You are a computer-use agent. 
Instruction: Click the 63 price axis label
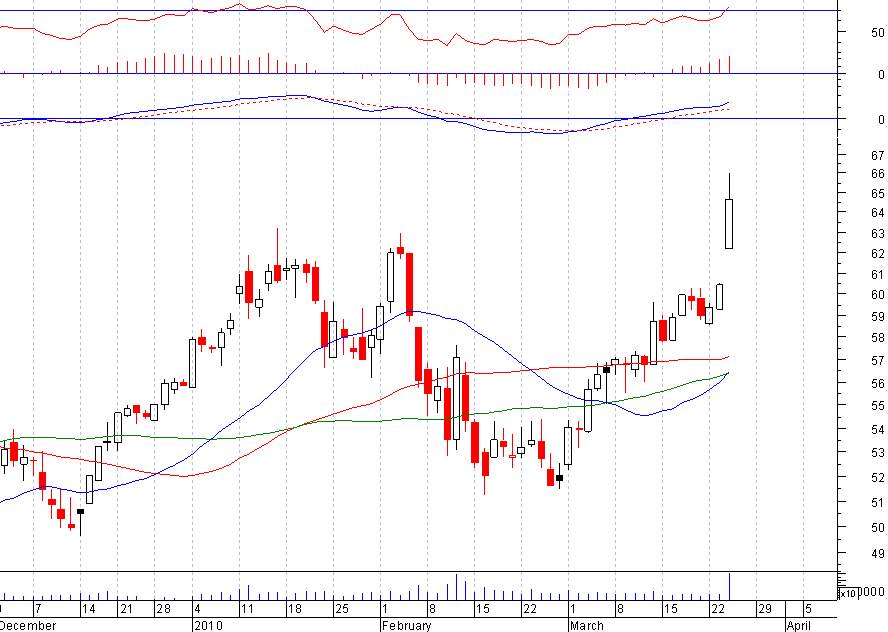pos(877,233)
